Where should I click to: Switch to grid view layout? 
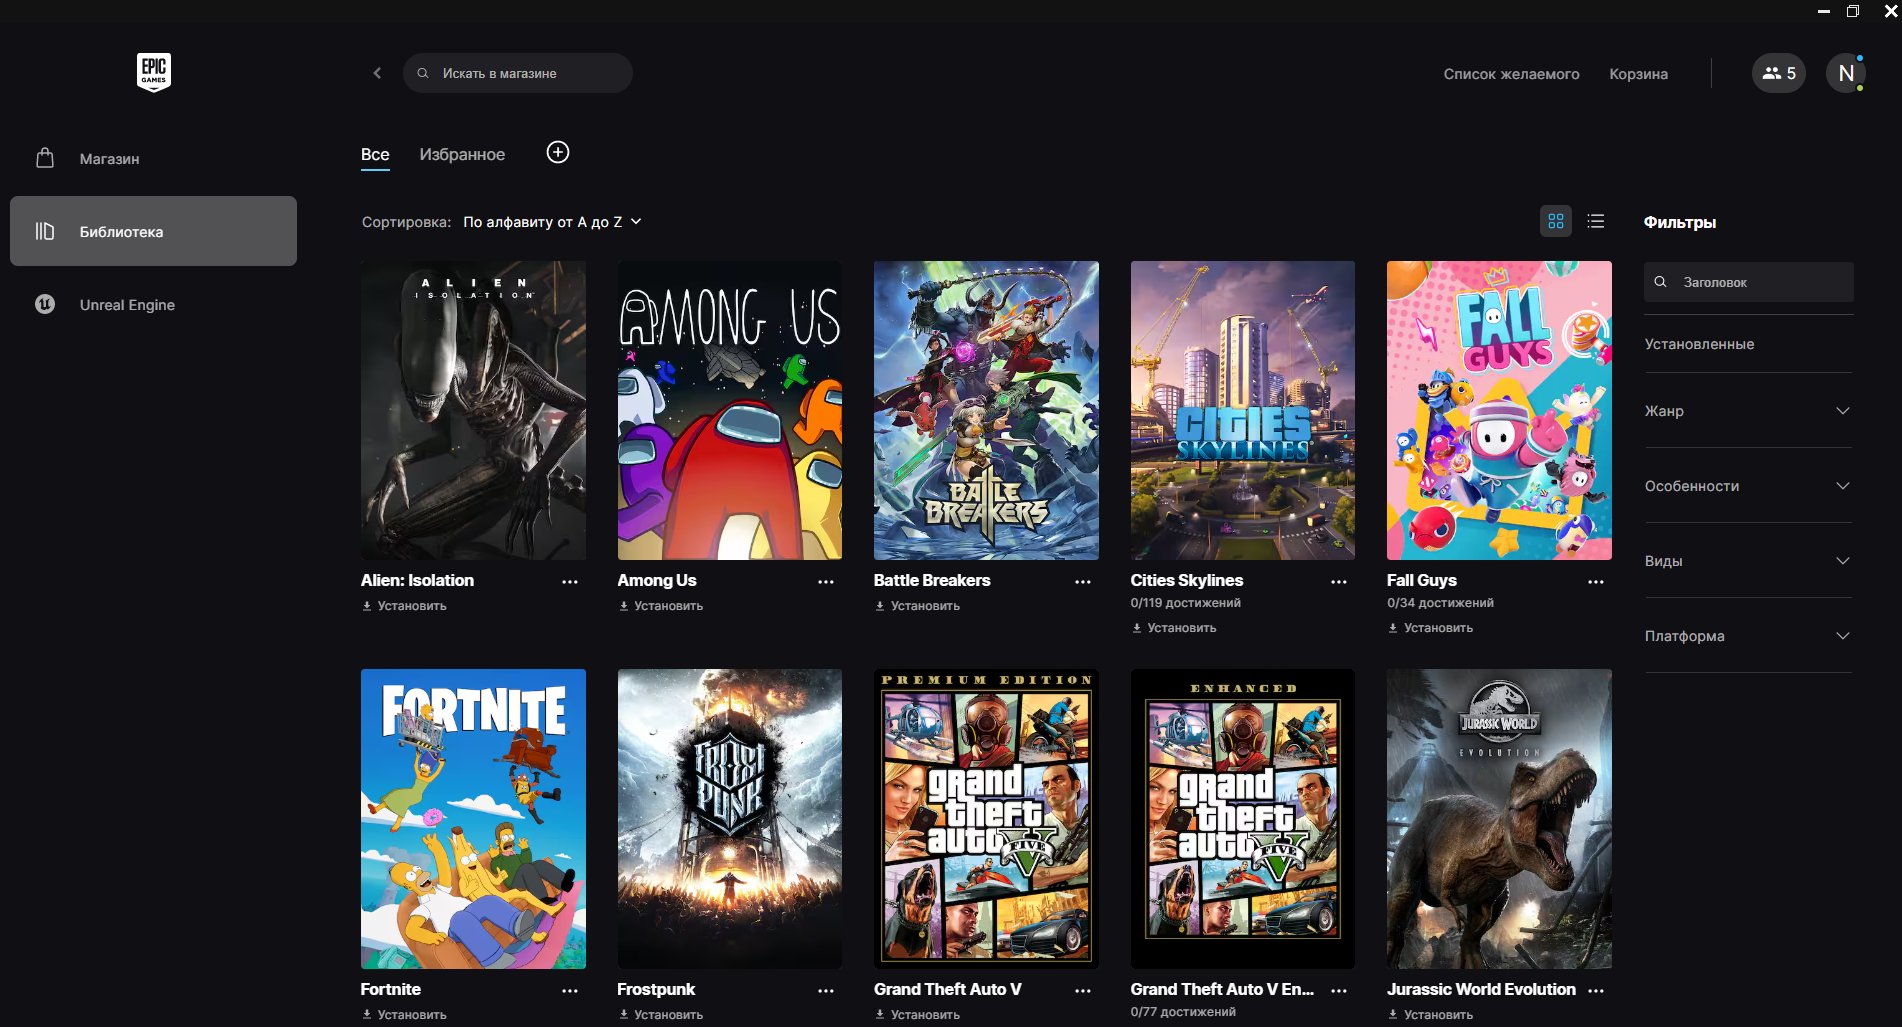1555,221
